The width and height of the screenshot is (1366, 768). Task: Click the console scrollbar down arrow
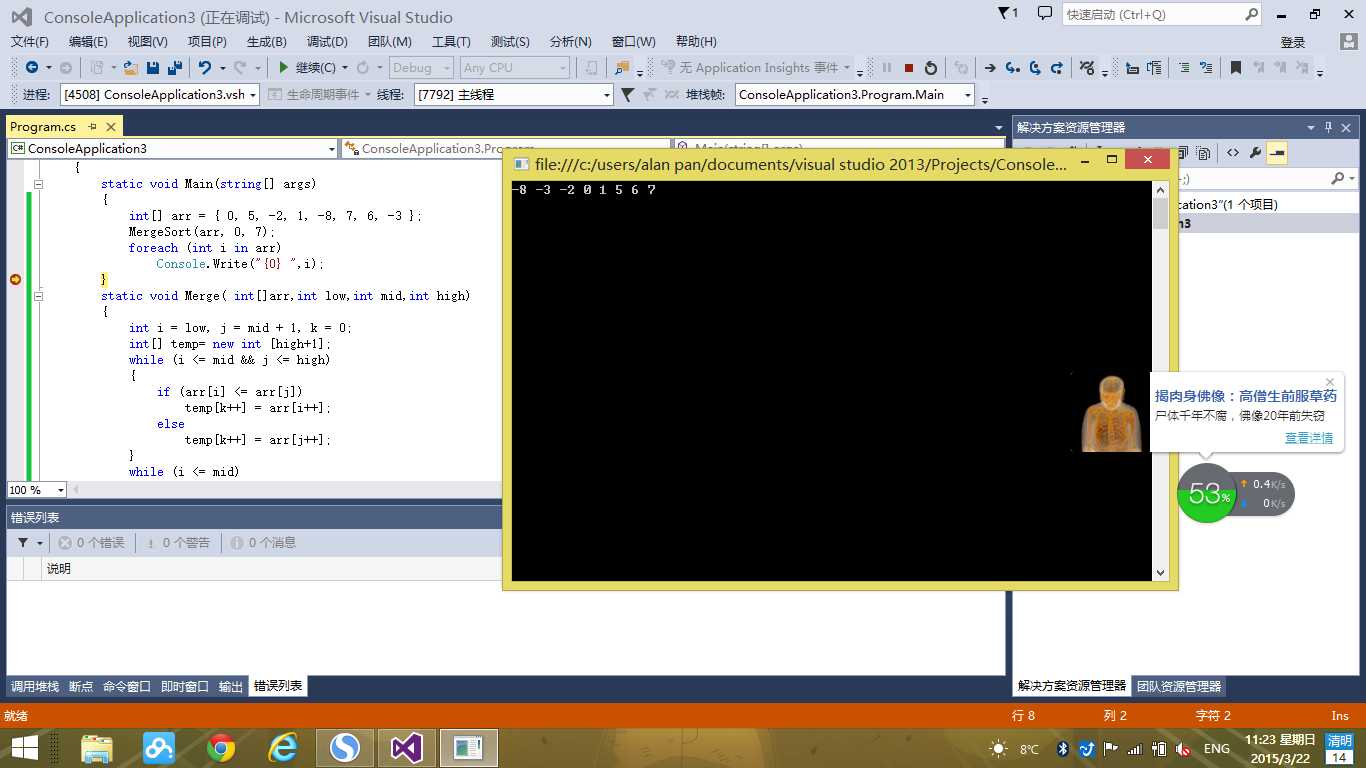[x=1160, y=572]
